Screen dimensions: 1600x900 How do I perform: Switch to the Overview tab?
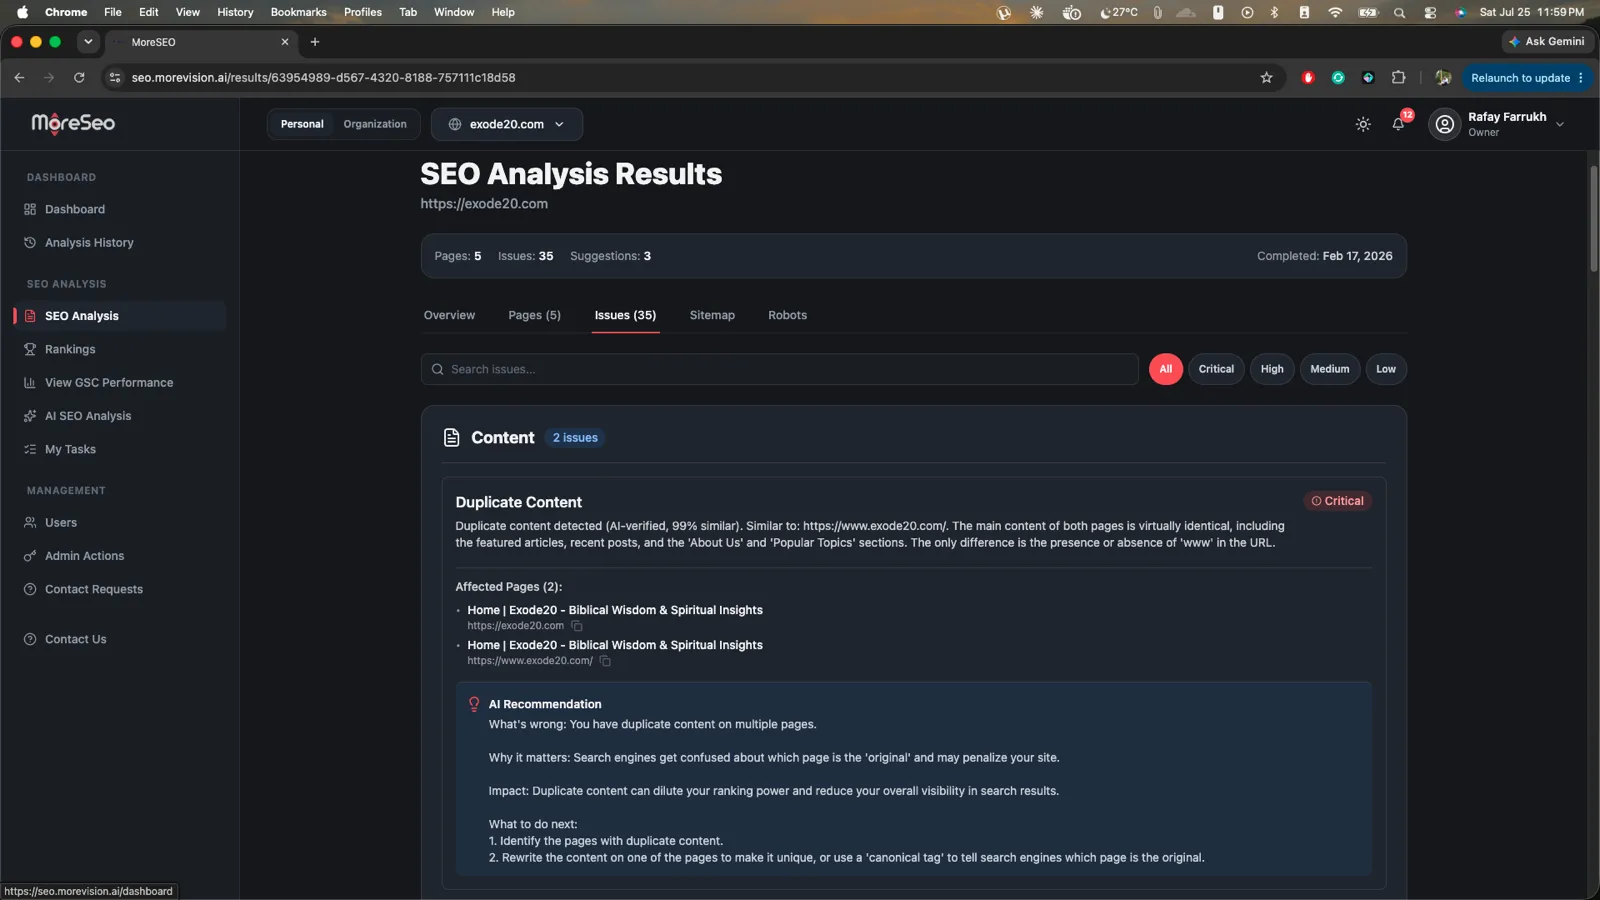[x=449, y=315]
